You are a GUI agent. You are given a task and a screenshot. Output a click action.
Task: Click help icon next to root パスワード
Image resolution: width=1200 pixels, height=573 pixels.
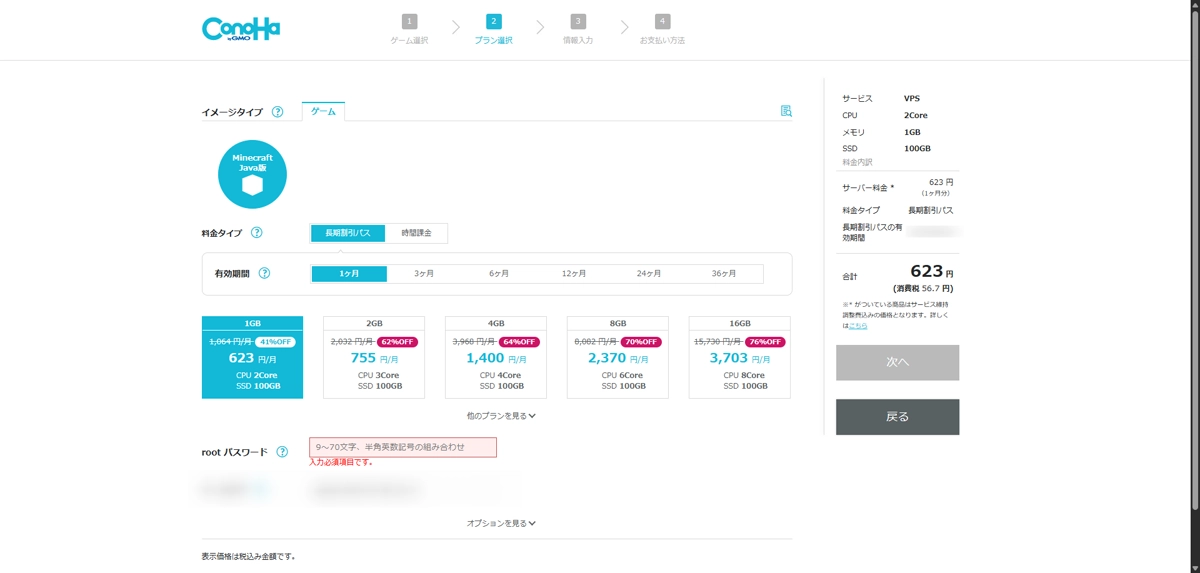(x=282, y=452)
